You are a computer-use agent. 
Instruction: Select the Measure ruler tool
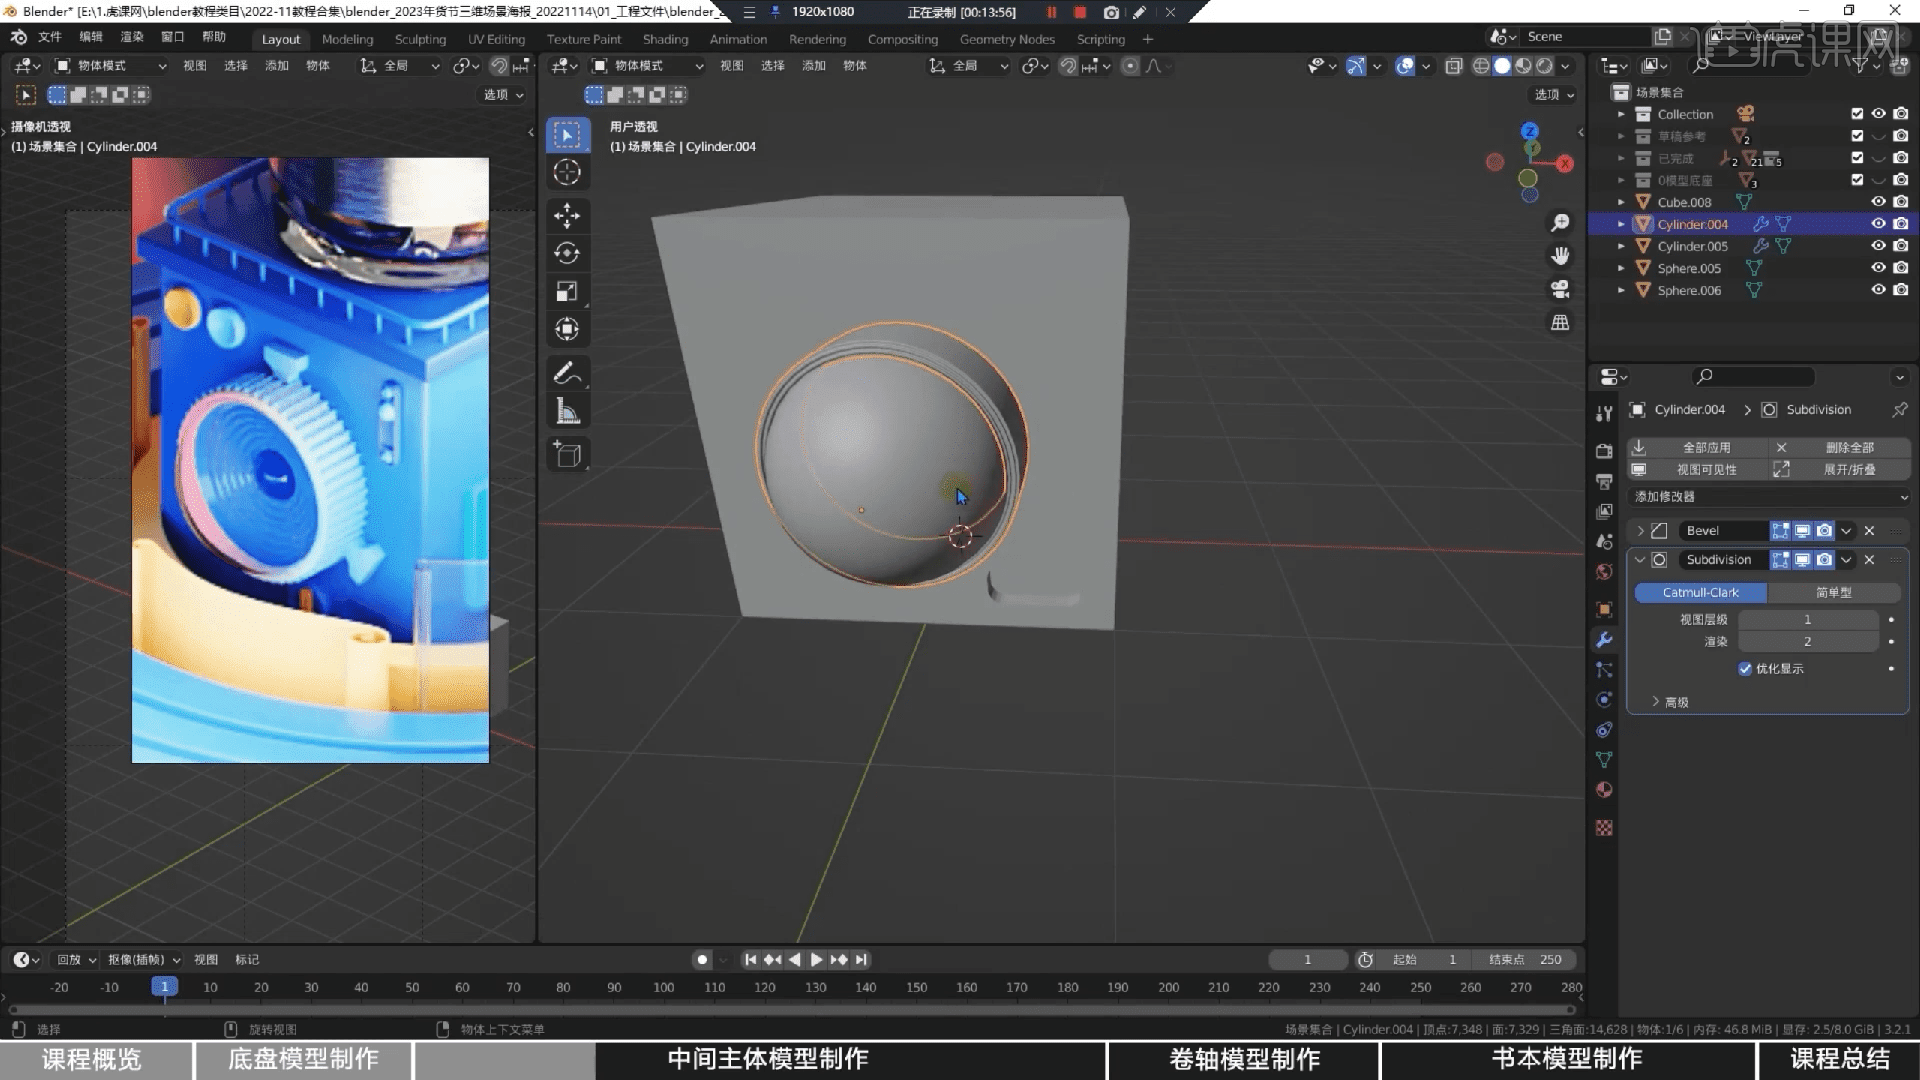coord(567,411)
